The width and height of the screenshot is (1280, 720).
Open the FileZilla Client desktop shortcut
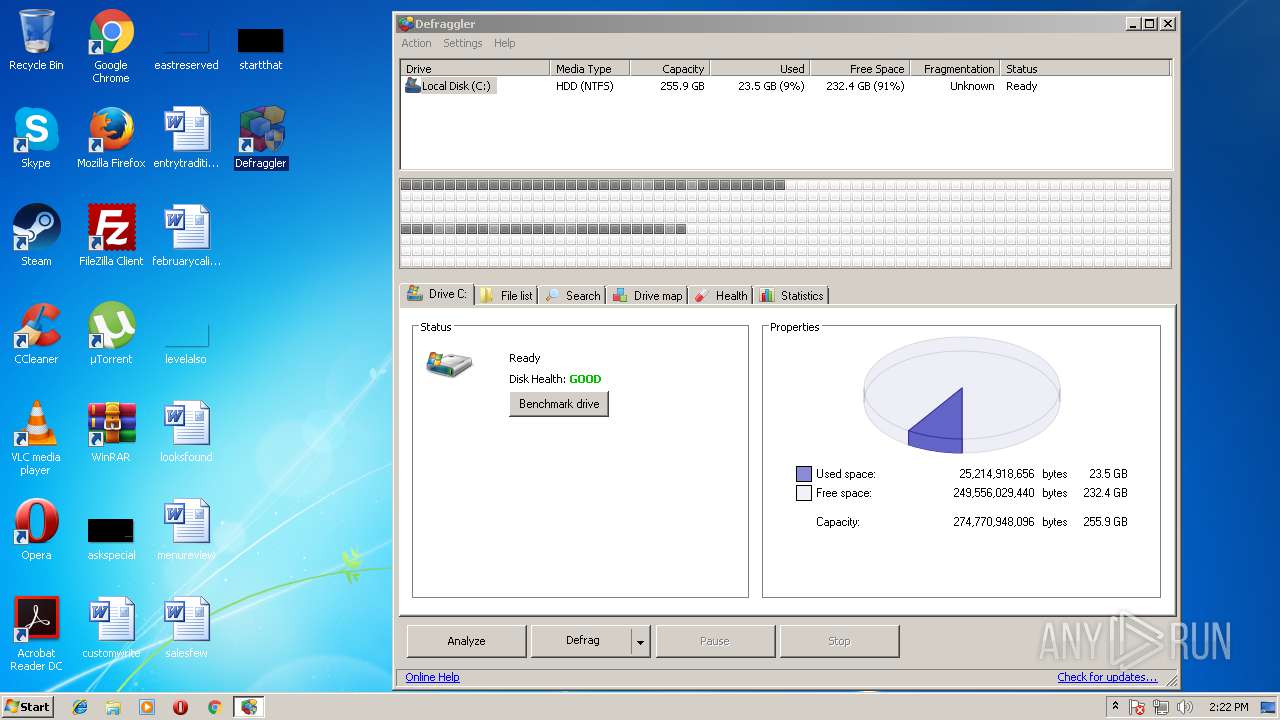[x=111, y=236]
